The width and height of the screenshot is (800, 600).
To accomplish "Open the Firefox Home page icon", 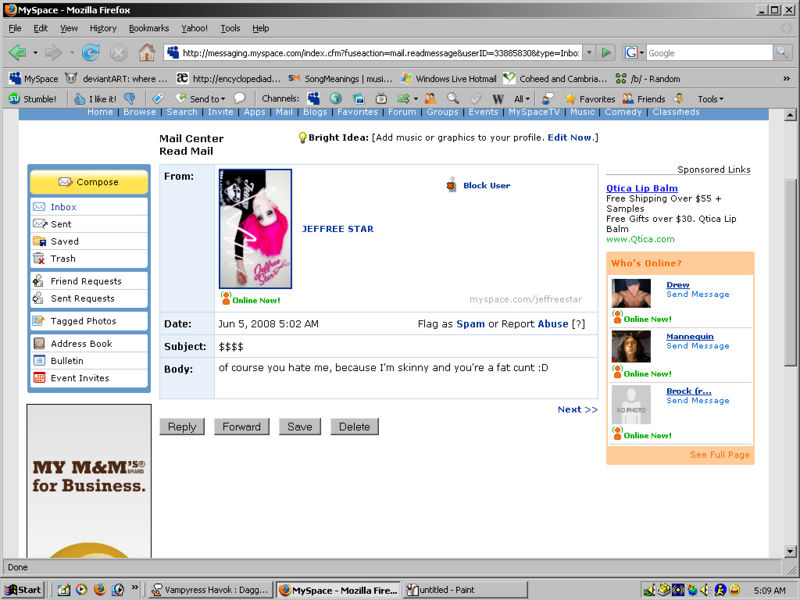I will pyautogui.click(x=147, y=52).
